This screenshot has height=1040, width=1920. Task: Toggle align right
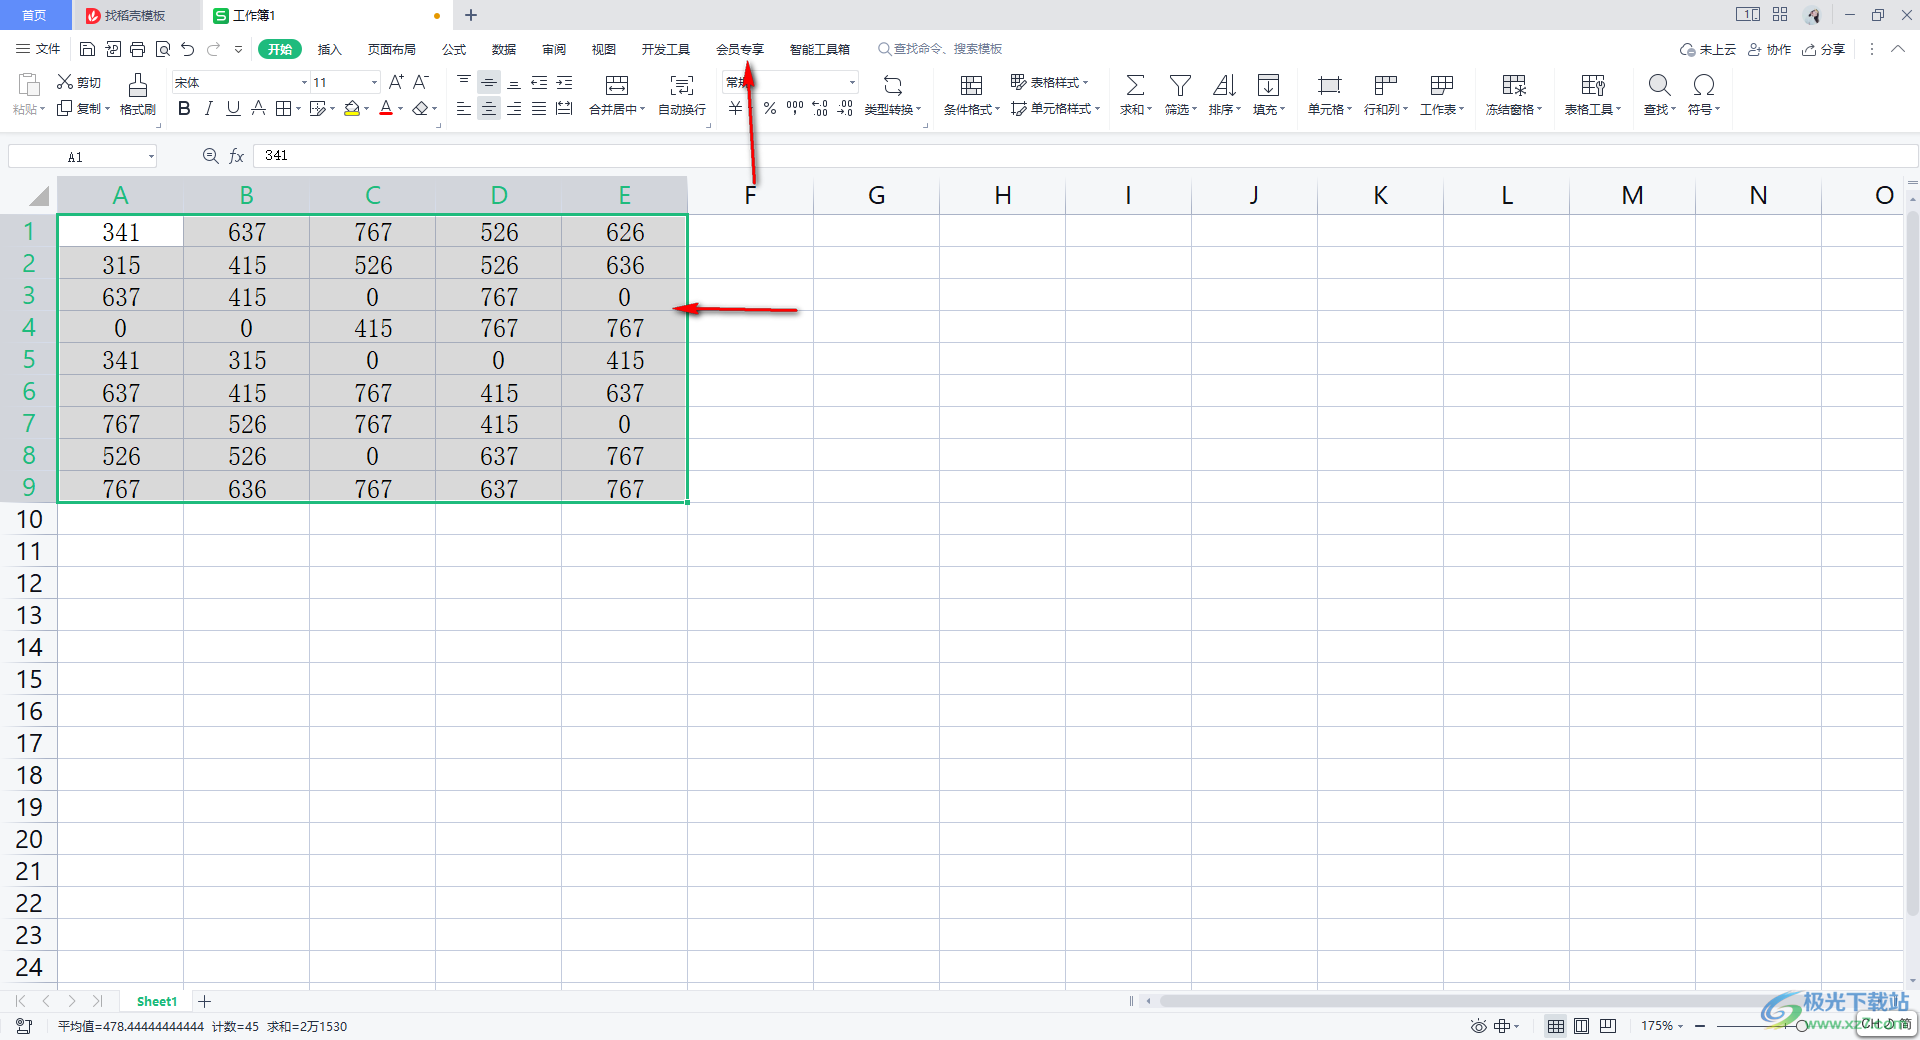coord(514,108)
